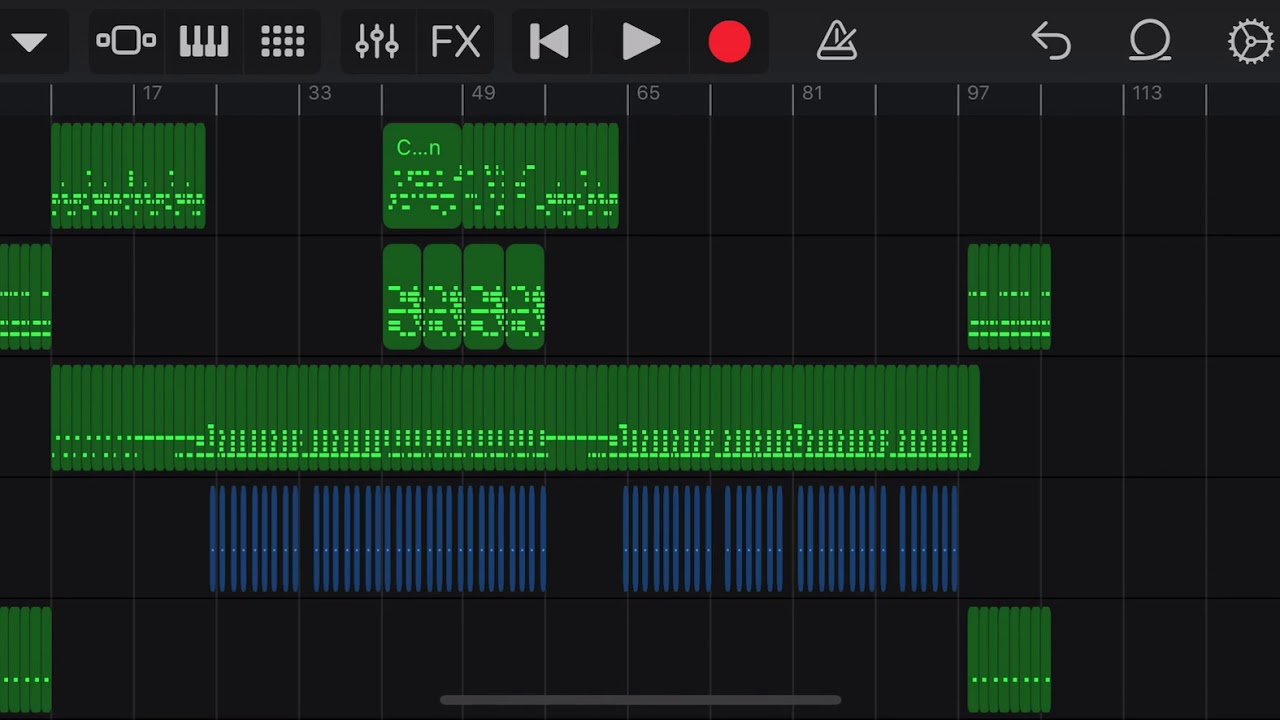Tap the horizontal scroll indicator at bottom
Screen dimensions: 1280x720
pos(640,700)
